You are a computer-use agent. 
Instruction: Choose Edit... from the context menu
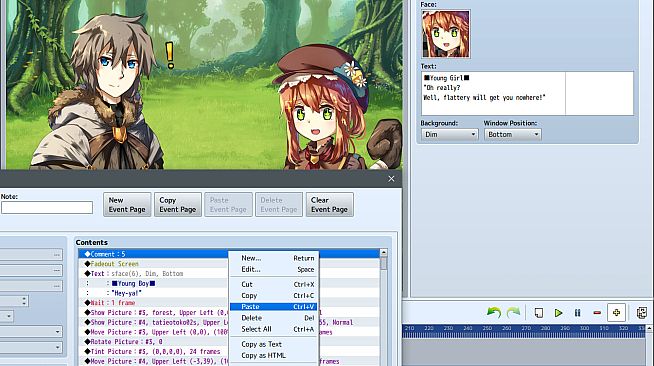click(x=274, y=269)
